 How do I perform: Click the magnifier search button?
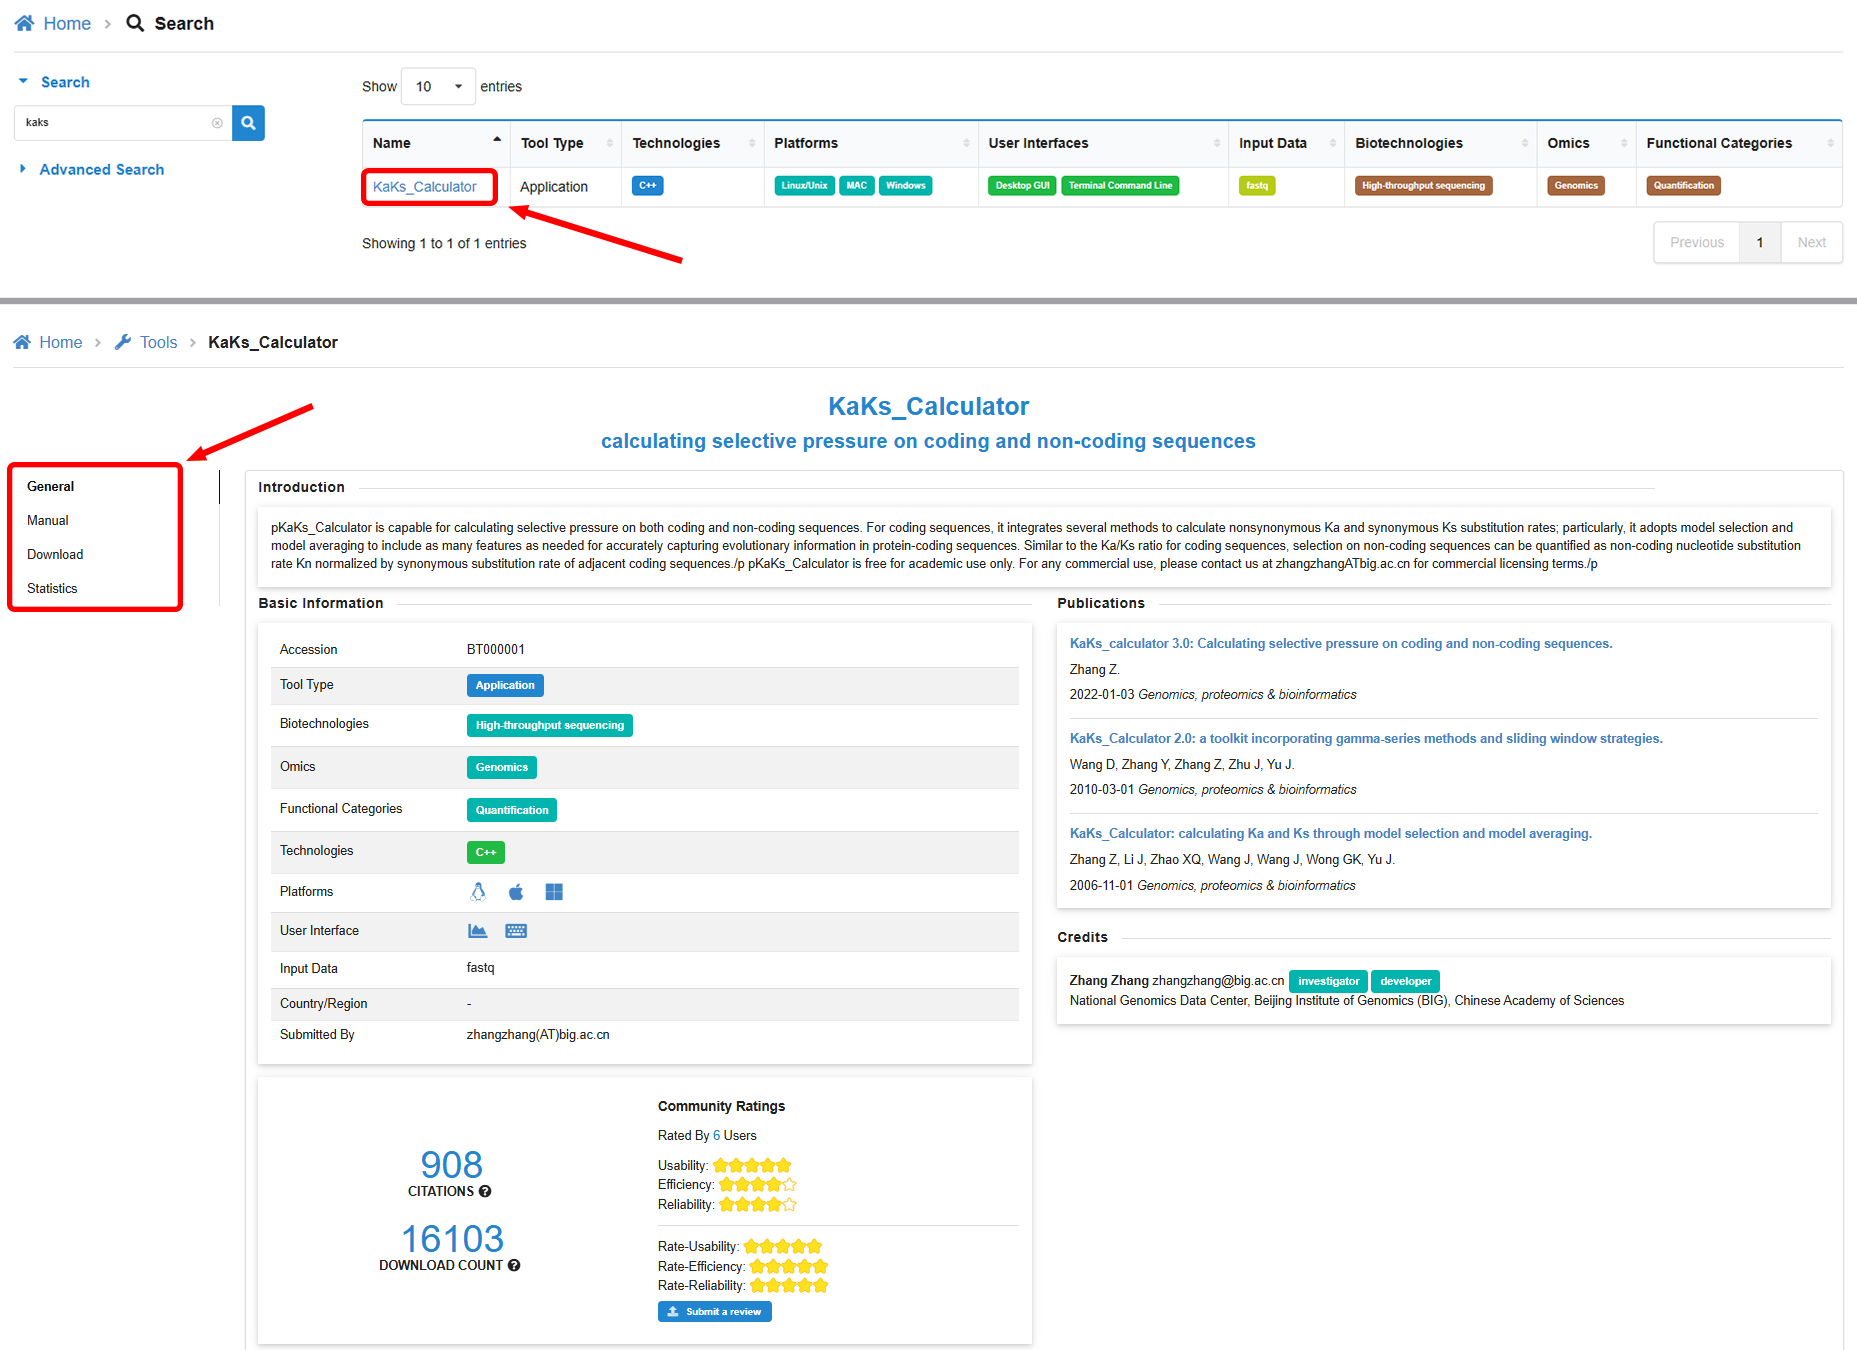tap(248, 123)
